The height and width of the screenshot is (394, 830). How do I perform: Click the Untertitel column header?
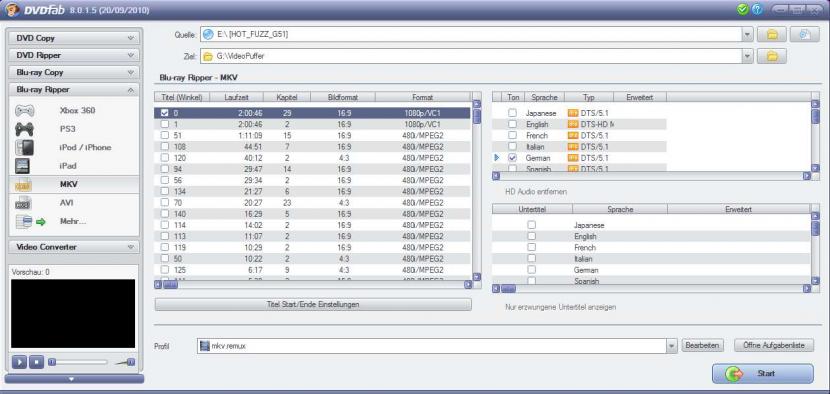click(x=532, y=210)
